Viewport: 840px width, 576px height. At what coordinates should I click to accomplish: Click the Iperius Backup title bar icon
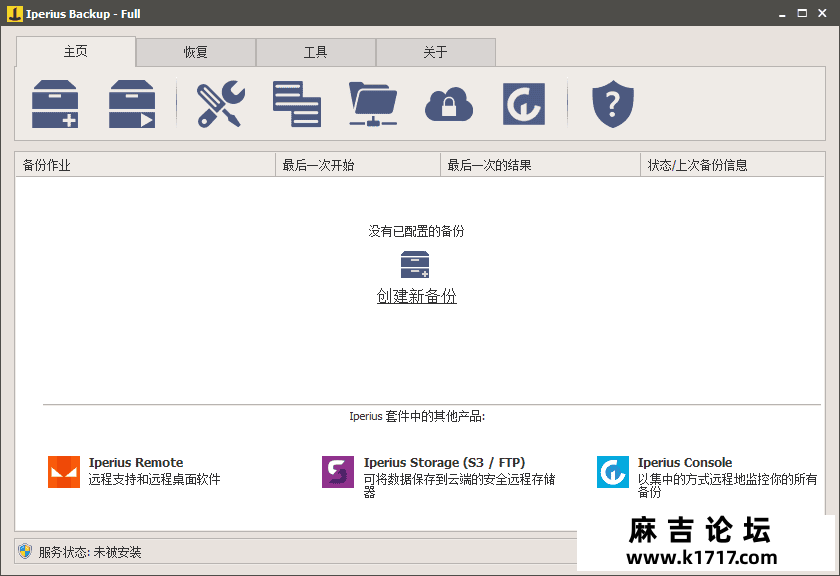[x=14, y=13]
